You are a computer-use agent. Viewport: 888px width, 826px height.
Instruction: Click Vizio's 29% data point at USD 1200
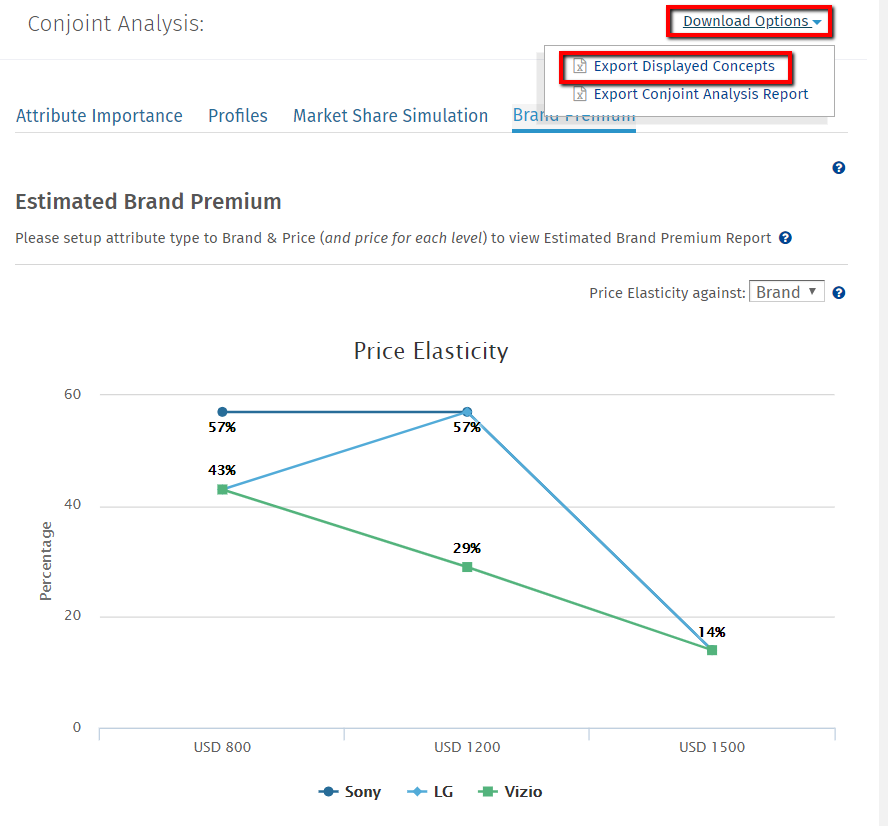[467, 567]
